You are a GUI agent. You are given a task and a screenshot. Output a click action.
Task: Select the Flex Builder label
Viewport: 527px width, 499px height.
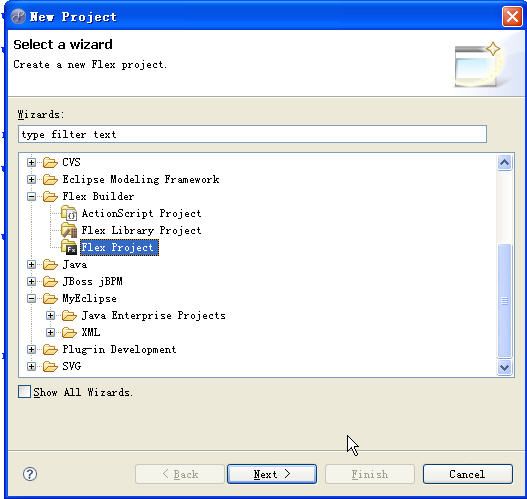click(x=98, y=197)
